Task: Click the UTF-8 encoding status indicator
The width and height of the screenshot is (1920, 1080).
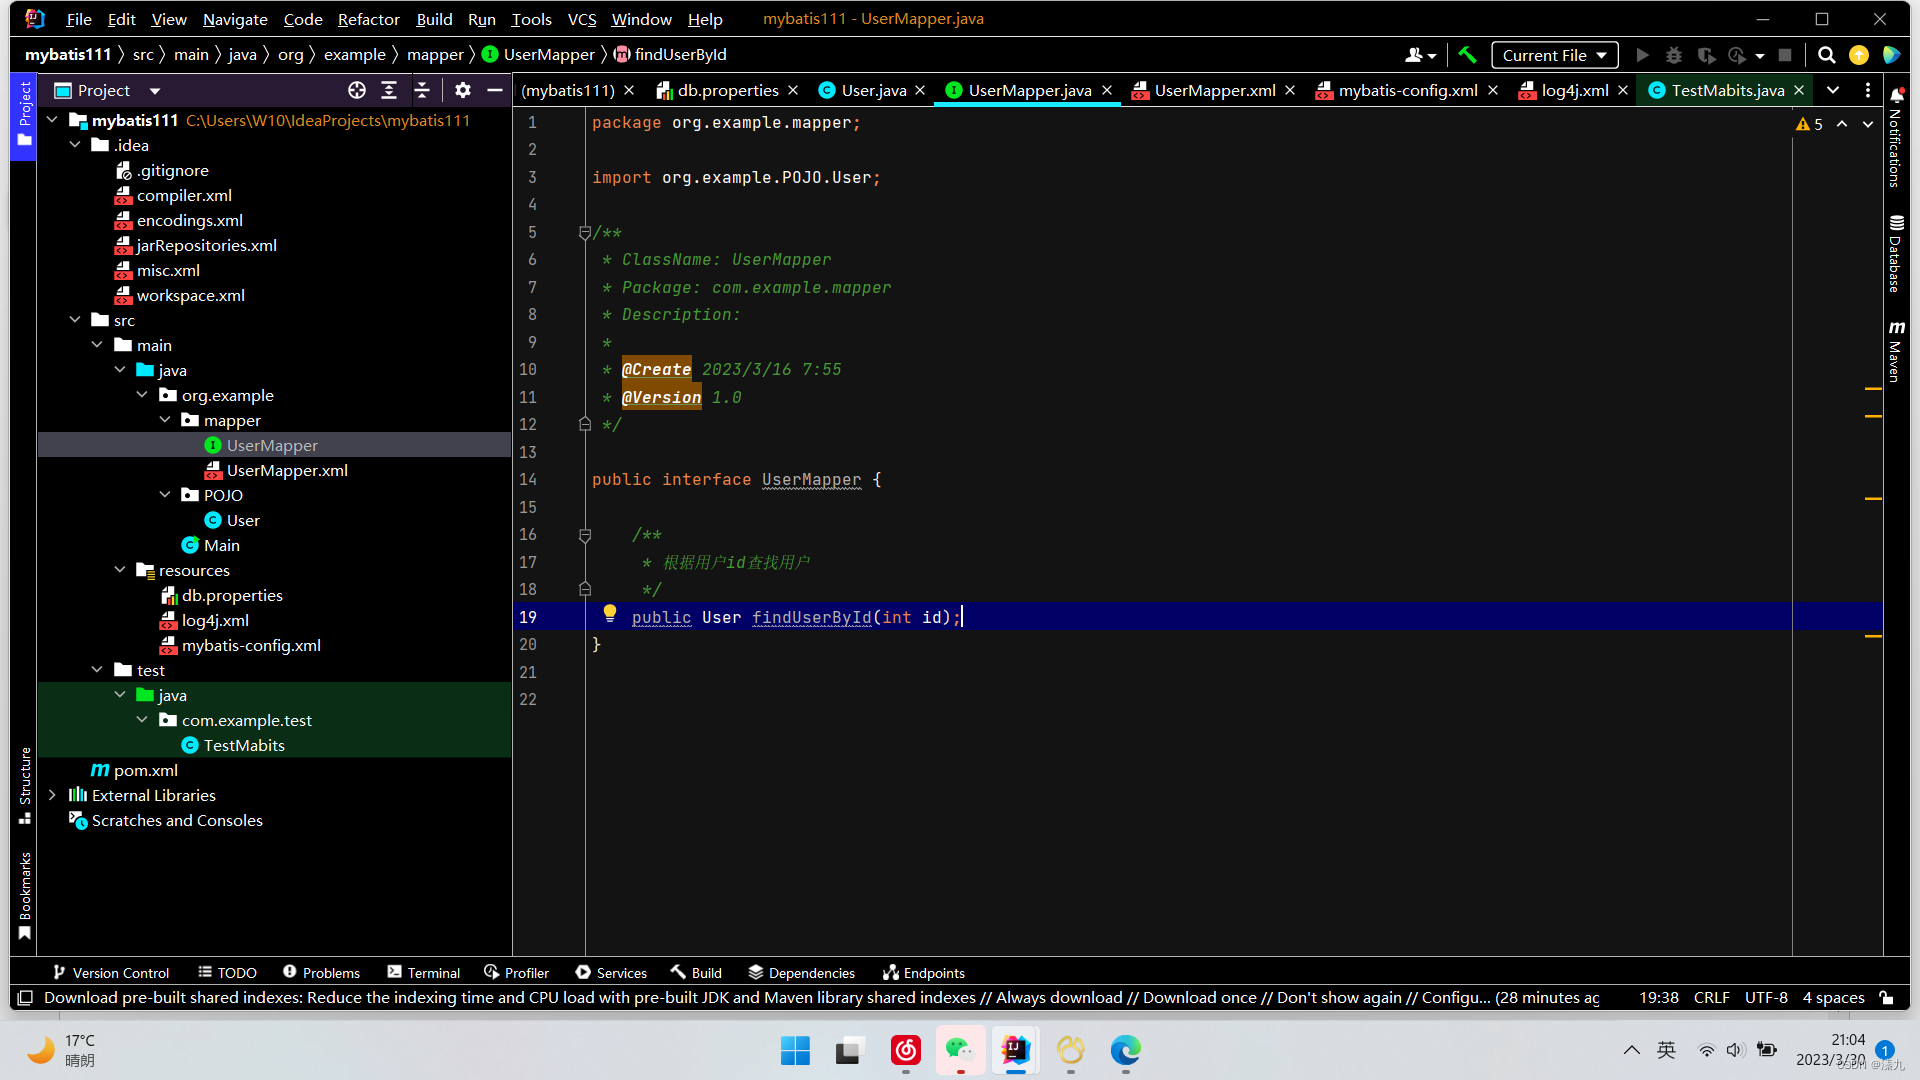Action: 1765,997
